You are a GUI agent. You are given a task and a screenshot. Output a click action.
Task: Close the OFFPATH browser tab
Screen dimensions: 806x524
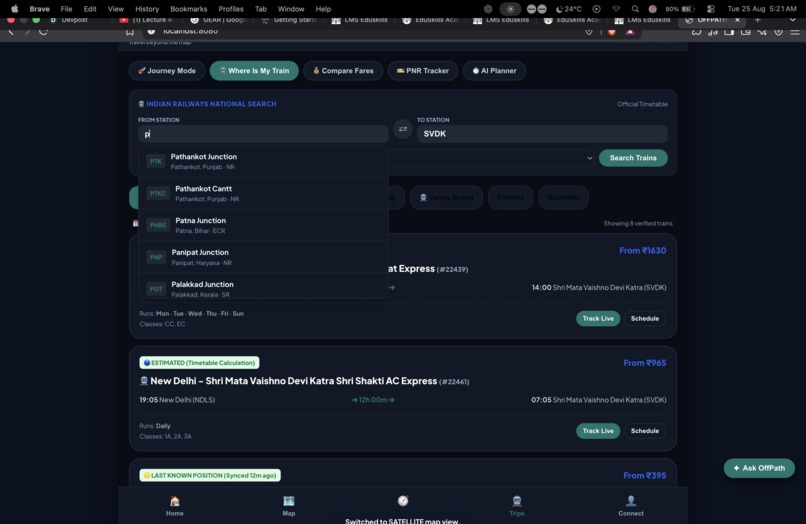[x=737, y=20]
